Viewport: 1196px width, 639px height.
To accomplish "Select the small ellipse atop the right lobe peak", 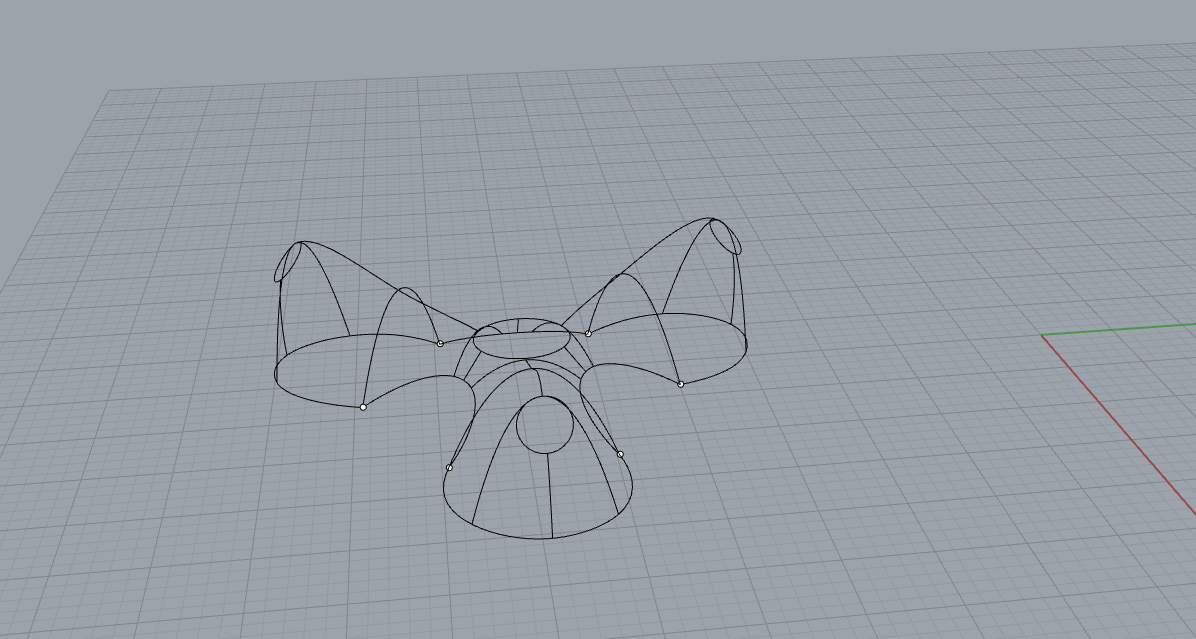I will pos(725,236).
